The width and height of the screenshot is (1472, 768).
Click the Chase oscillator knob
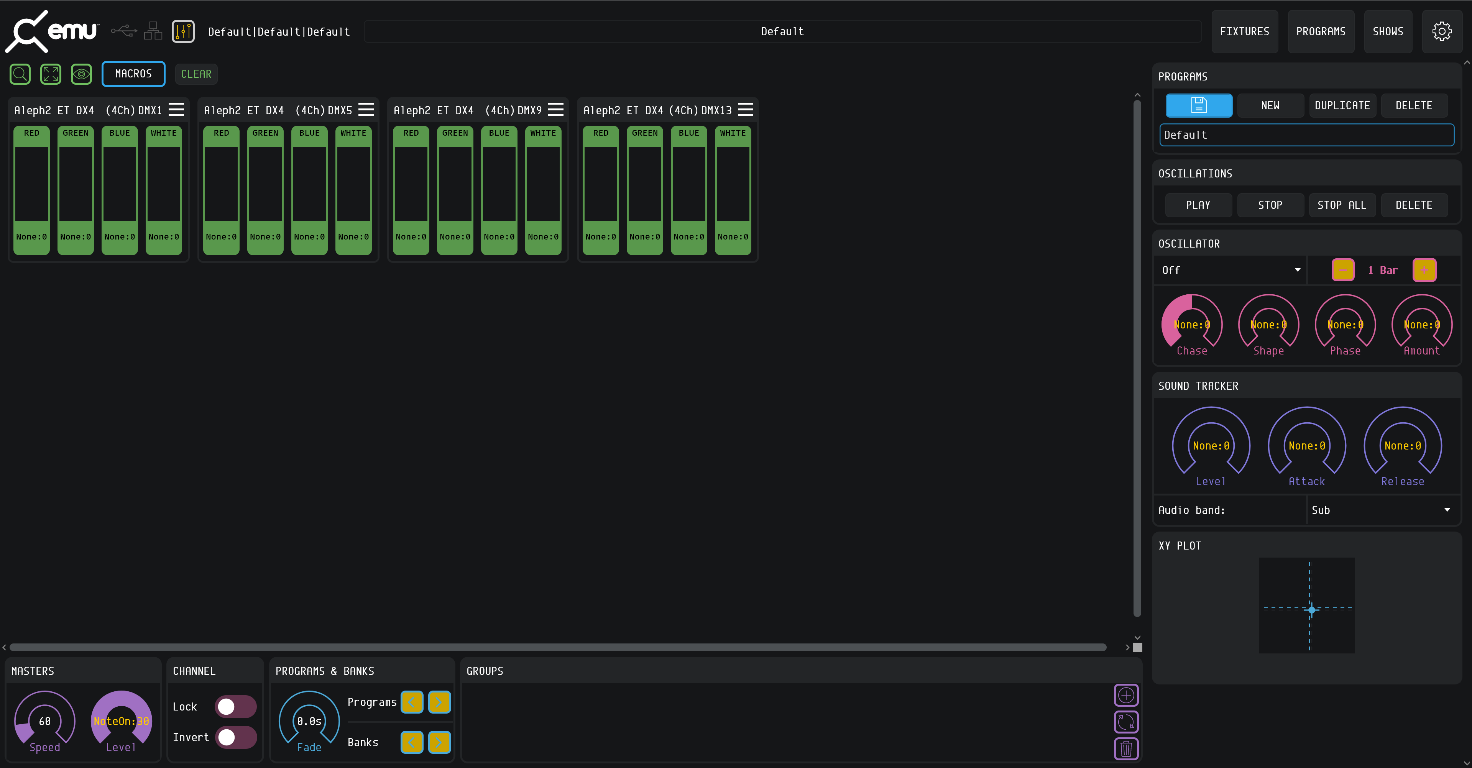coord(1192,323)
